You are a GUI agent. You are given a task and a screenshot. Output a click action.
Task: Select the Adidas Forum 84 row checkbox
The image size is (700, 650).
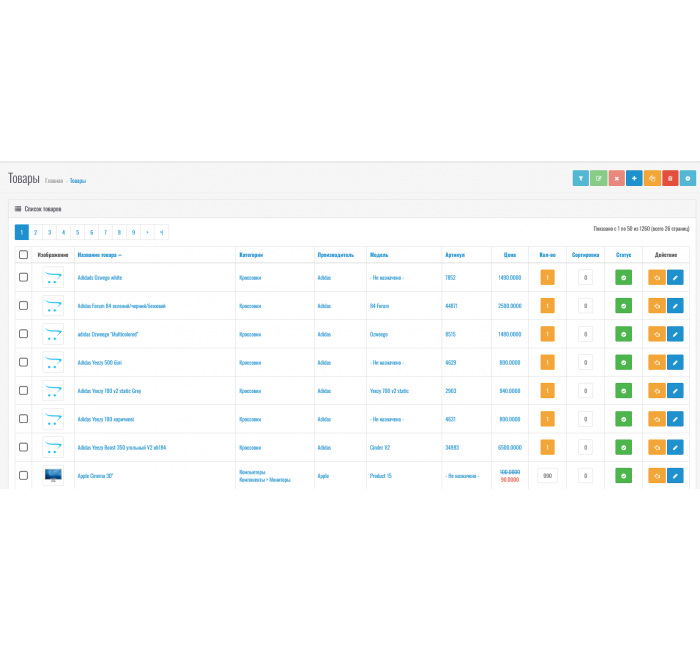[24, 306]
